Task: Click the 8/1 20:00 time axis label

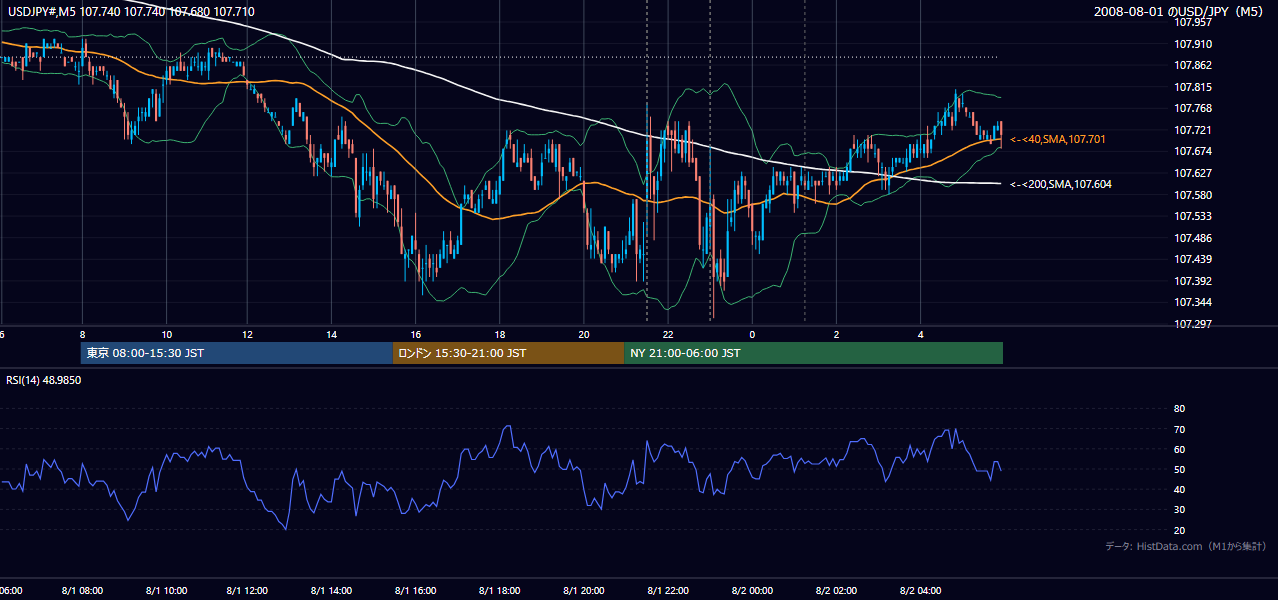Action: tap(583, 591)
